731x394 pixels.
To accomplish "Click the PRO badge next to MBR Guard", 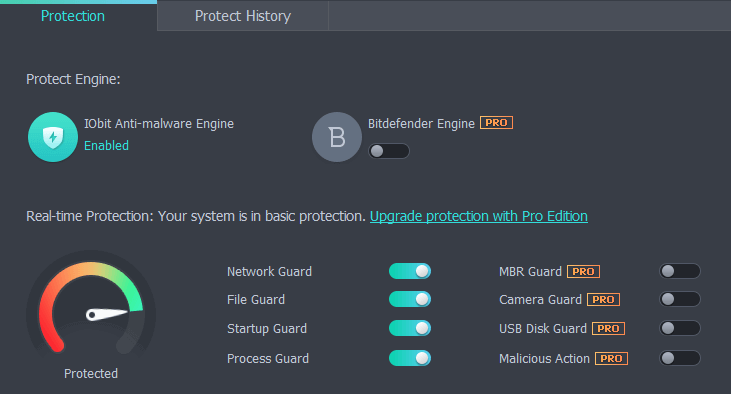I will click(x=583, y=271).
